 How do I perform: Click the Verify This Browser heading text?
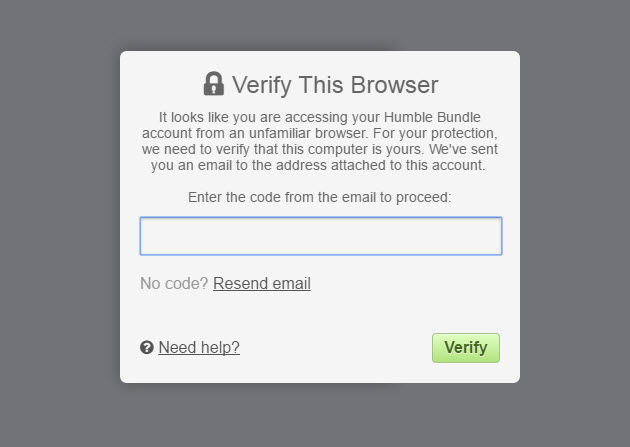pyautogui.click(x=335, y=85)
